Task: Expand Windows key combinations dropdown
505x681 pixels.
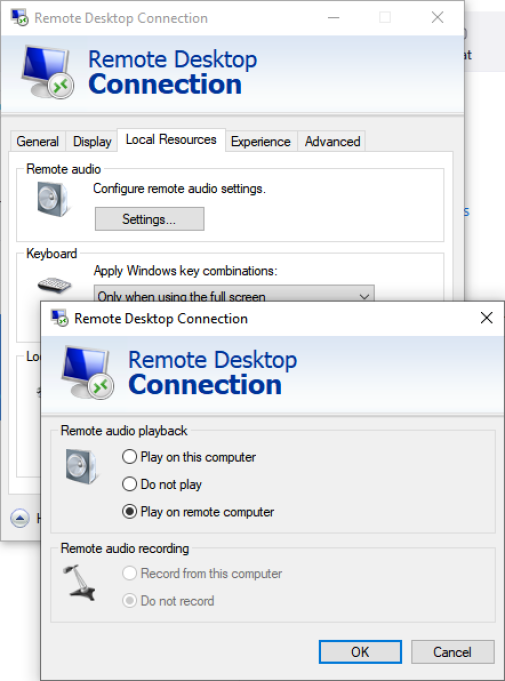Action: (x=234, y=294)
